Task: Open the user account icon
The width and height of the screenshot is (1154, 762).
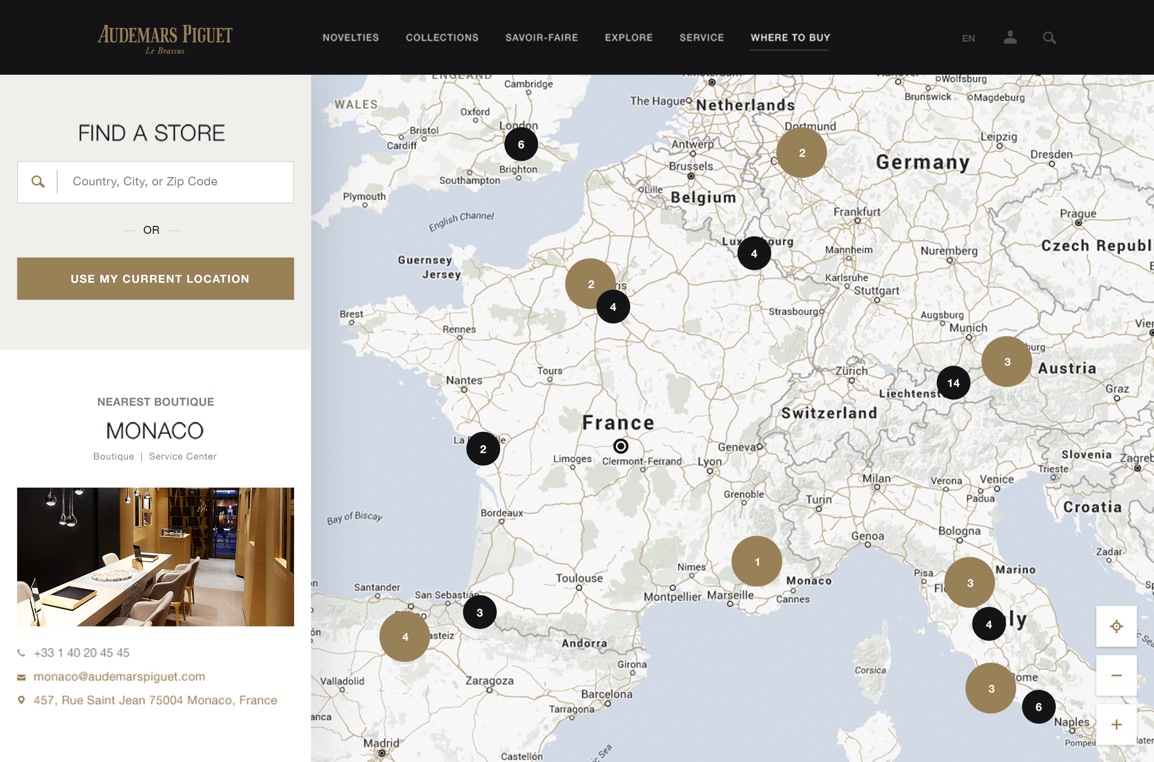Action: click(x=1010, y=37)
